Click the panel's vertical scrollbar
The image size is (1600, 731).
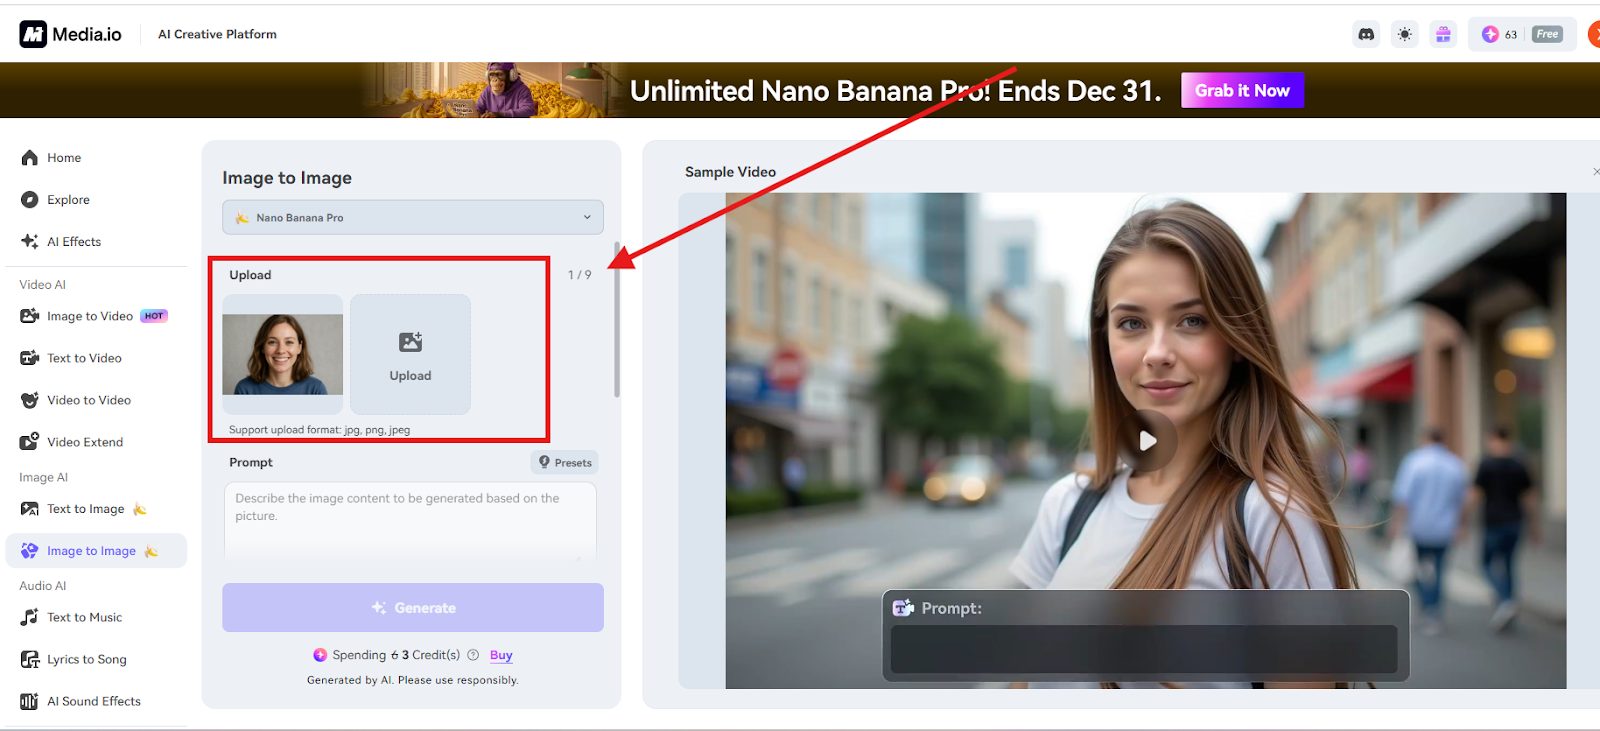[617, 320]
